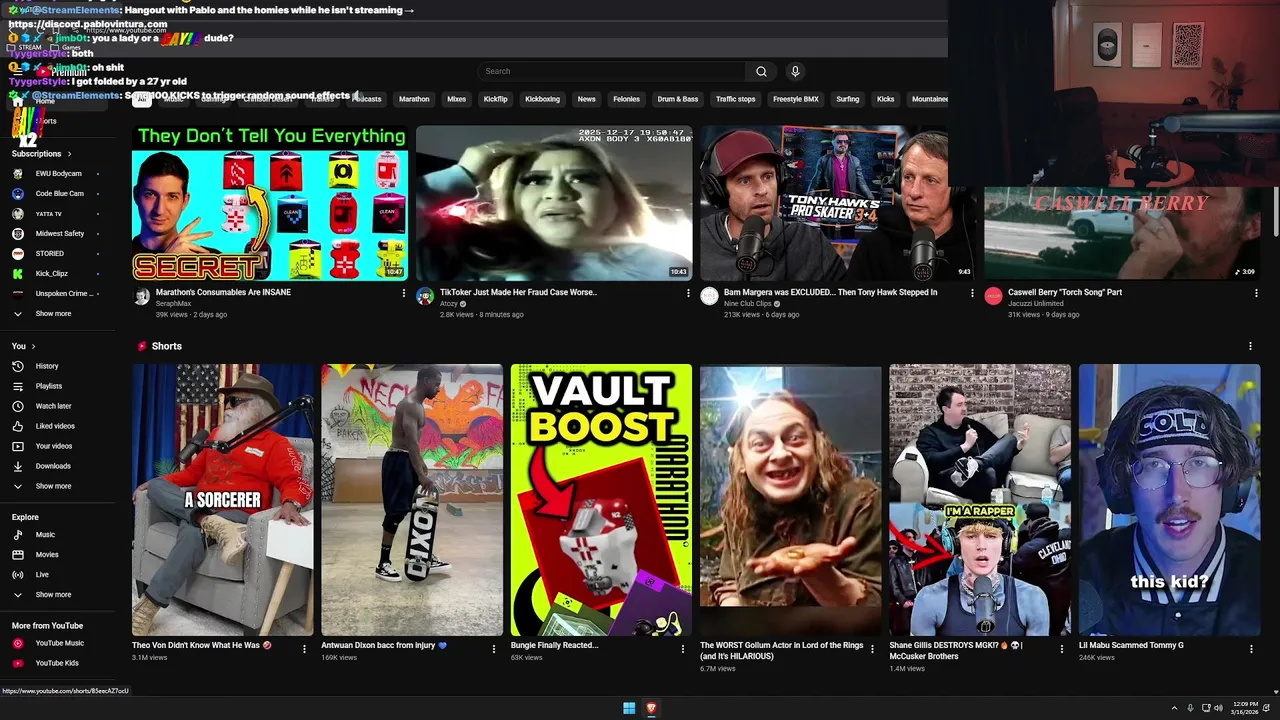
Task: Open more options for Bam Margera video
Action: click(x=972, y=293)
